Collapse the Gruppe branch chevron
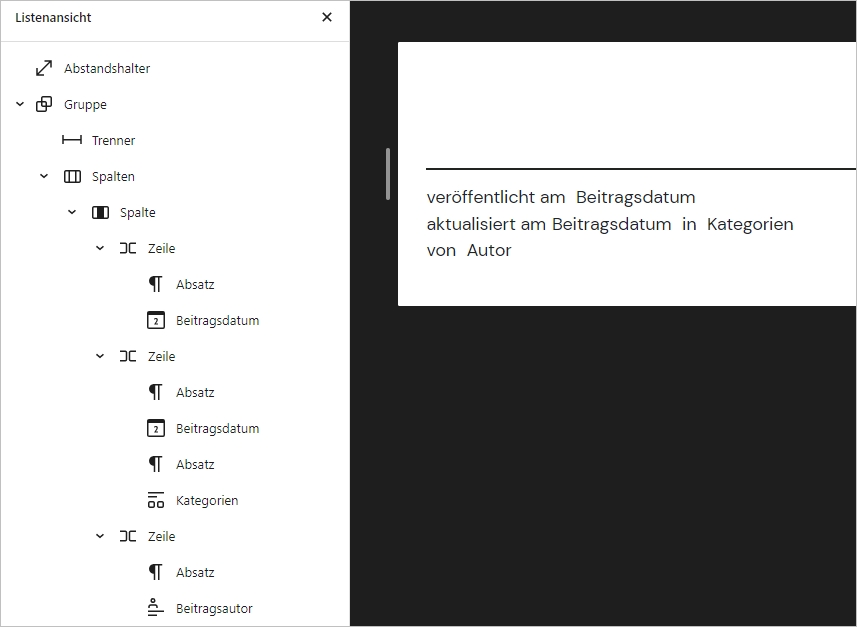This screenshot has height=627, width=857. (18, 104)
